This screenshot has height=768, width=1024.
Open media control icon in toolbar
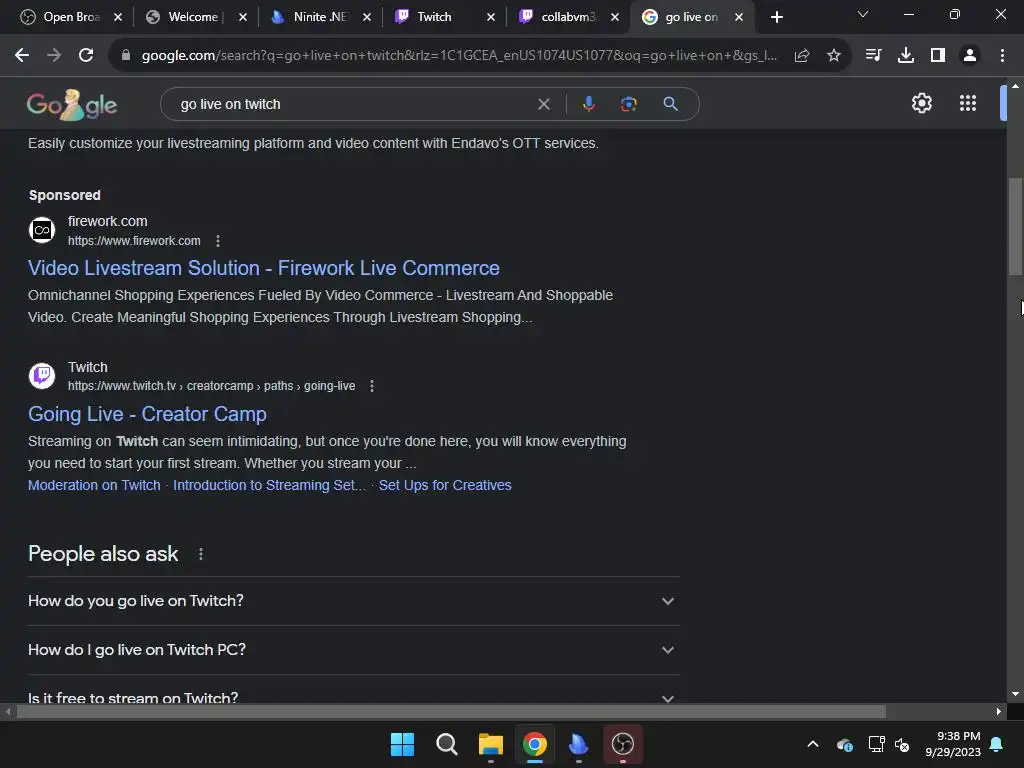click(873, 56)
